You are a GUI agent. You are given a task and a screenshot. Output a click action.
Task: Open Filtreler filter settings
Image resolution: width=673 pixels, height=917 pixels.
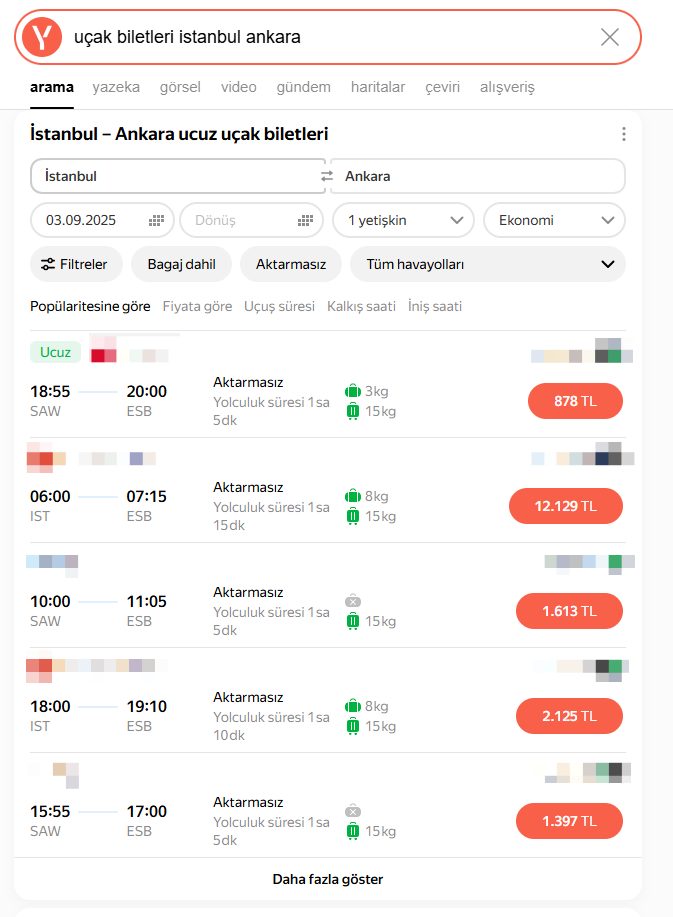point(76,265)
